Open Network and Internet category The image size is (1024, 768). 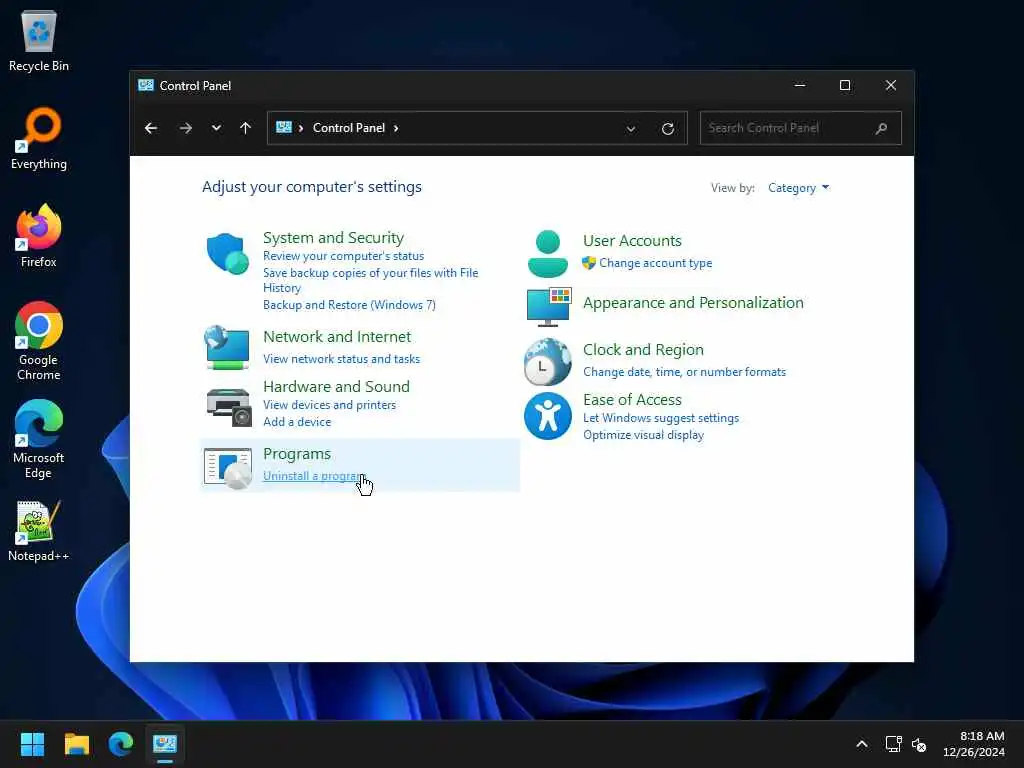tap(337, 336)
